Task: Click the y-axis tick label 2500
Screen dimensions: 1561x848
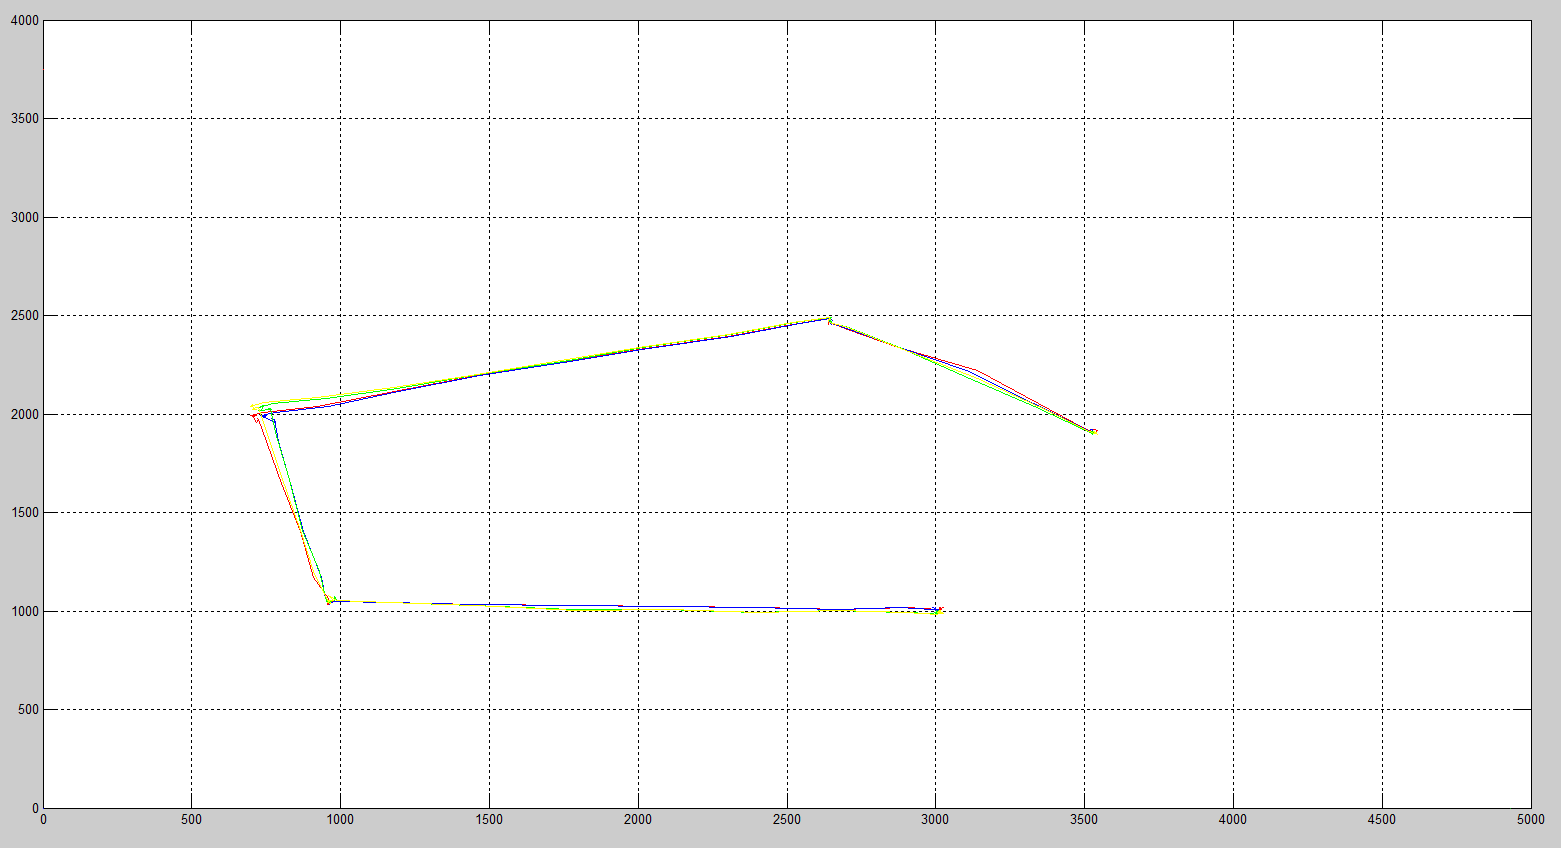Action: (26, 316)
